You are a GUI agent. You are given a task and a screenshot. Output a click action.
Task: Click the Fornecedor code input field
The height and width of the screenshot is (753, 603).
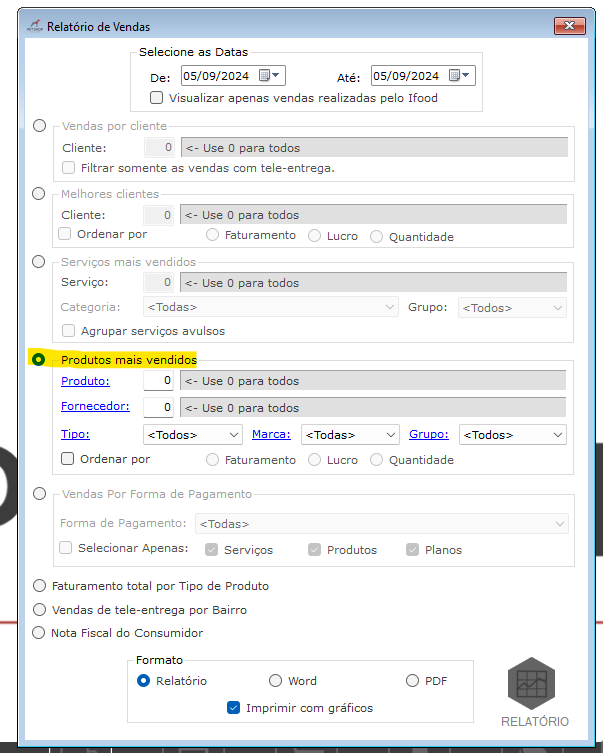[158, 407]
